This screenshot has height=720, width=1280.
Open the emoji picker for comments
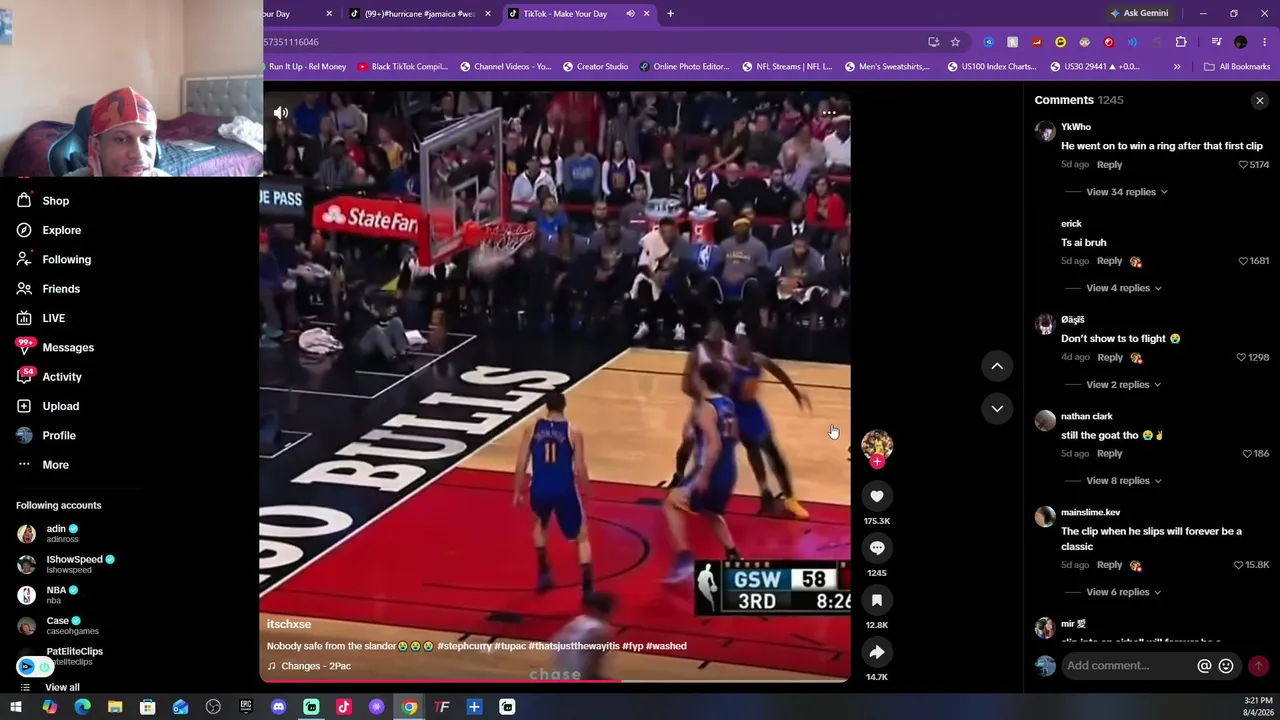point(1226,666)
